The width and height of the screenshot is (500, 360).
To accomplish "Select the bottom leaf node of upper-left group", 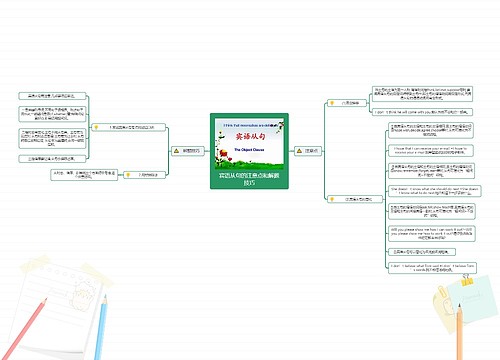I will pos(52,159).
